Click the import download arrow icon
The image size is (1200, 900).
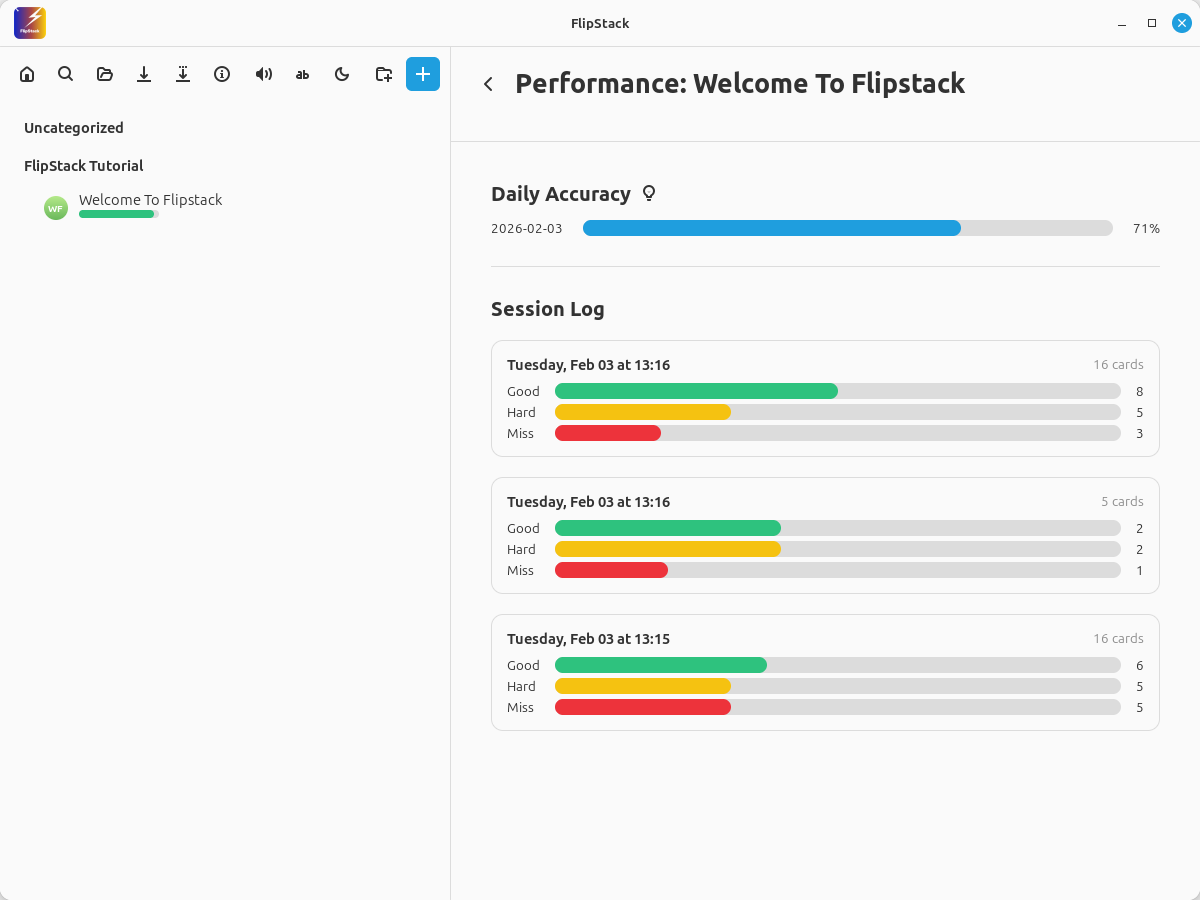pos(144,74)
